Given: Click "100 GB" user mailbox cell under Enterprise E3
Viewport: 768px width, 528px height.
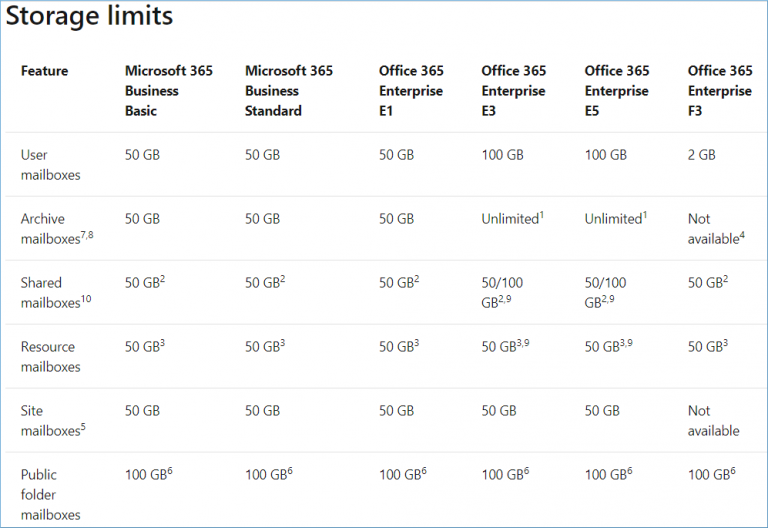Looking at the screenshot, I should click(x=502, y=155).
